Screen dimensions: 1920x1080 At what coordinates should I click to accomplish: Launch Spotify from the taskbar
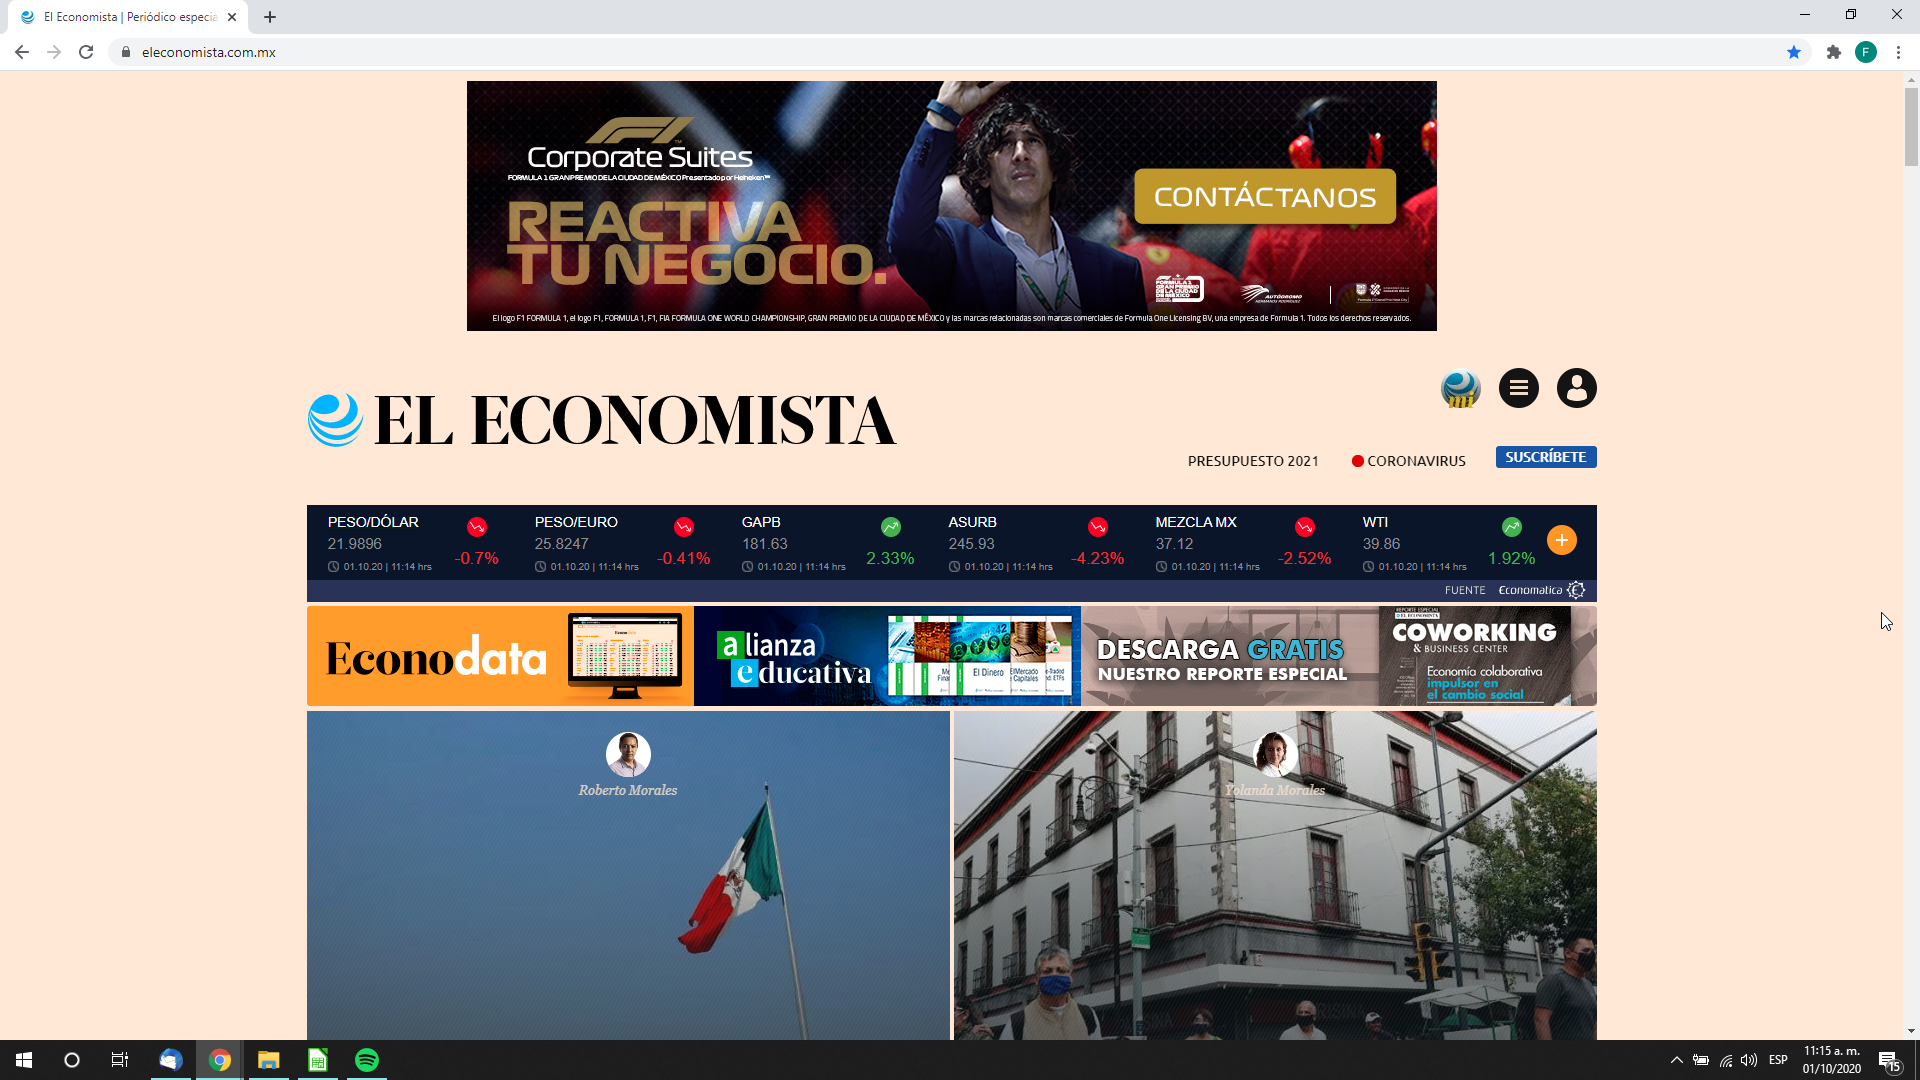[x=367, y=1060]
